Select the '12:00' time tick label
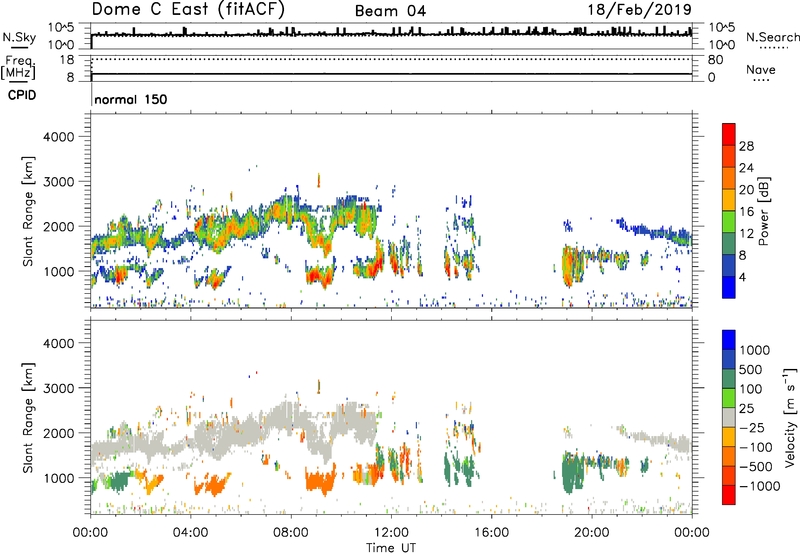 [391, 533]
